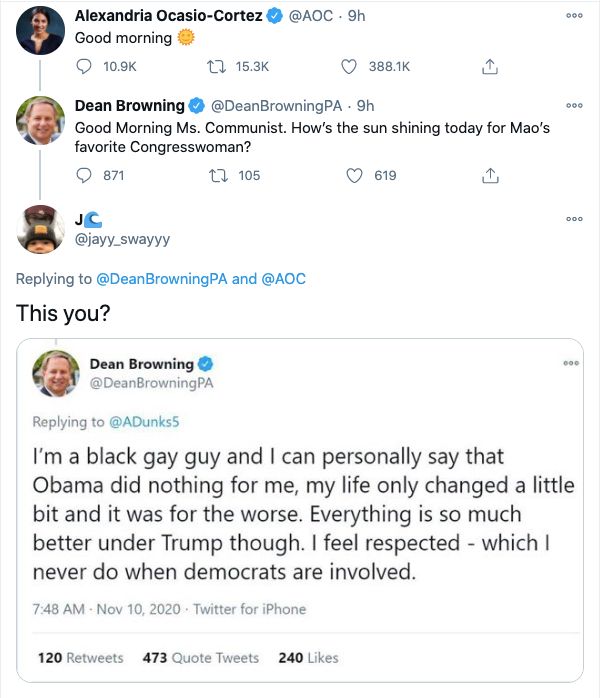Open more options for AOC's tweet
The width and height of the screenshot is (601, 698).
click(573, 17)
